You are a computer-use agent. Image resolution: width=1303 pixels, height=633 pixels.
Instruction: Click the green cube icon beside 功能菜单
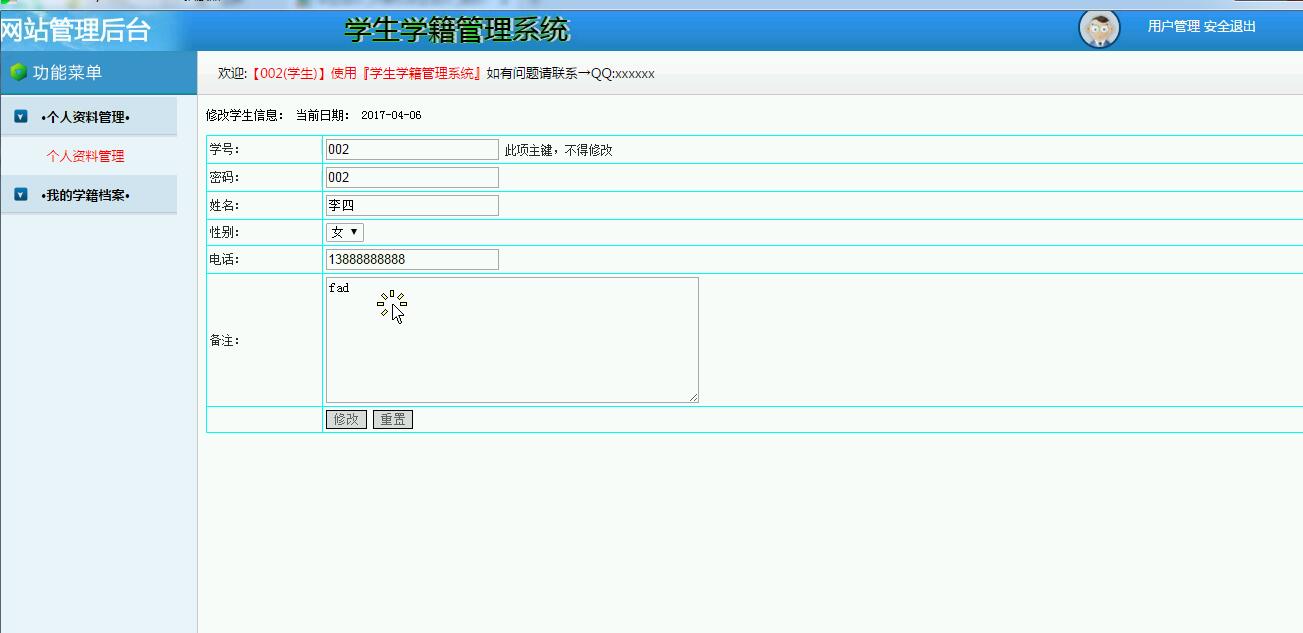pos(18,73)
